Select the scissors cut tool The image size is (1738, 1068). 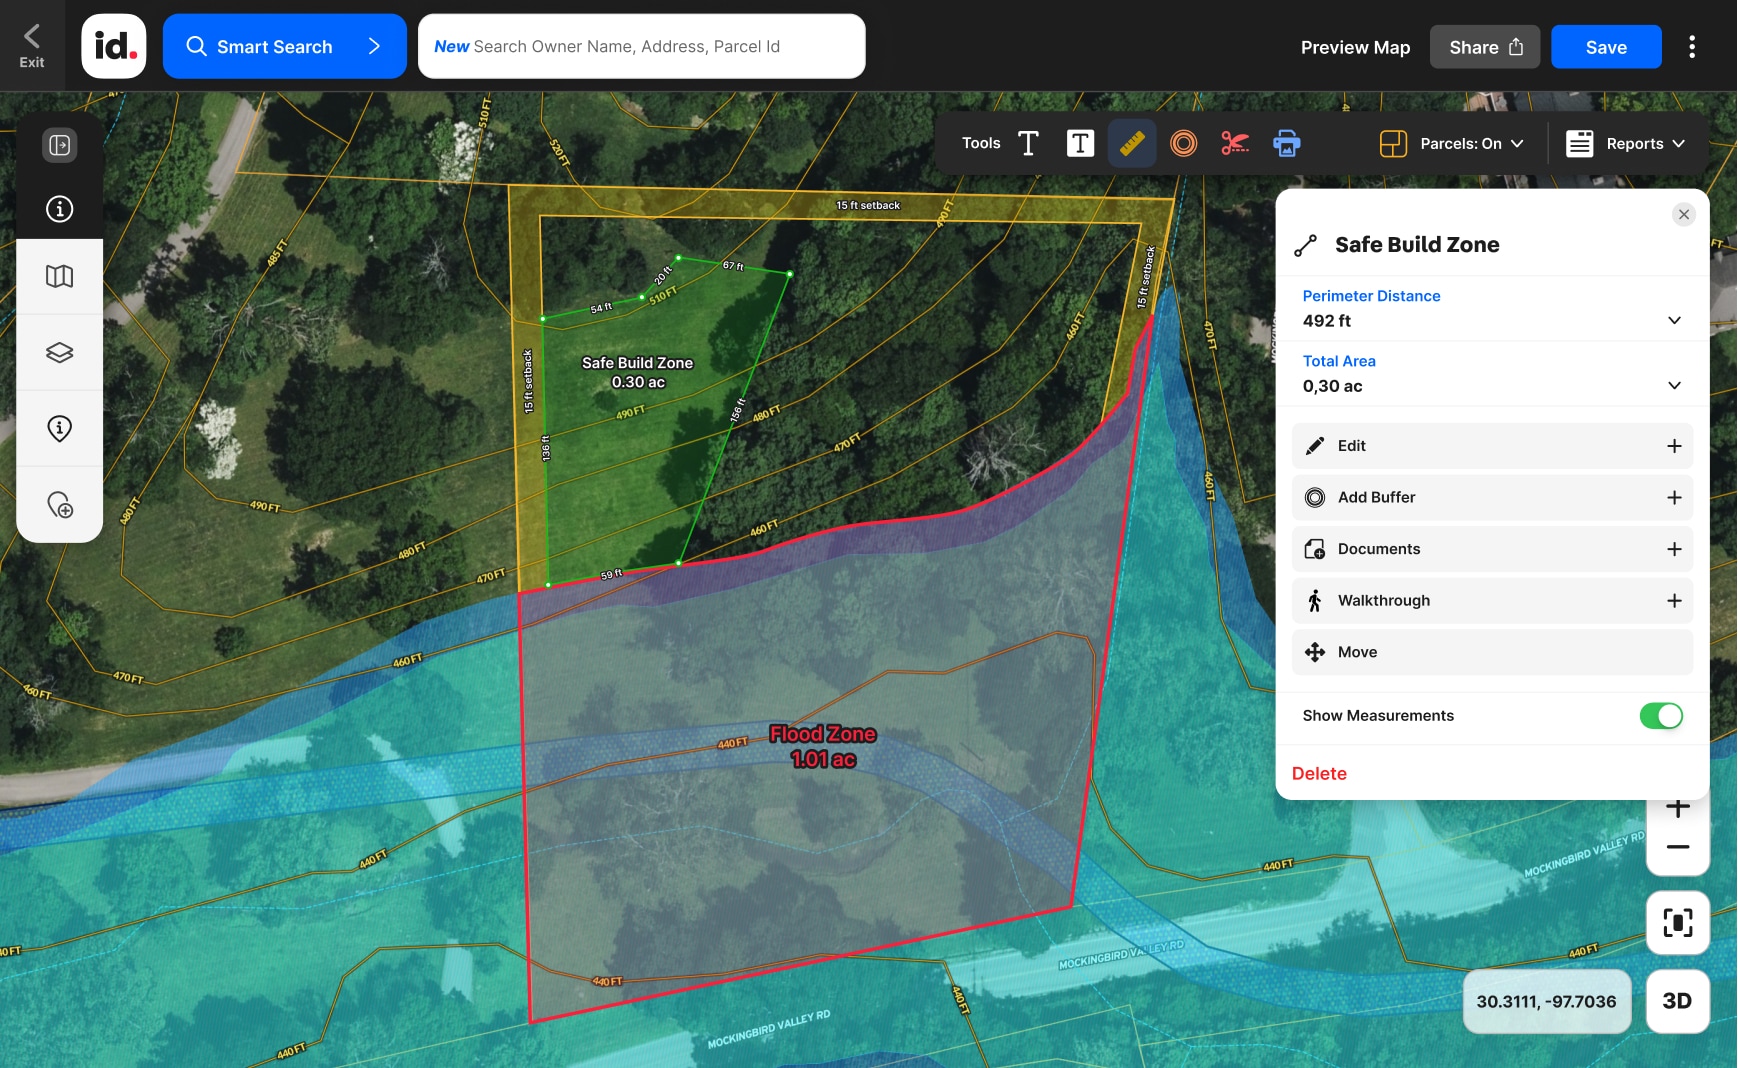1236,143
